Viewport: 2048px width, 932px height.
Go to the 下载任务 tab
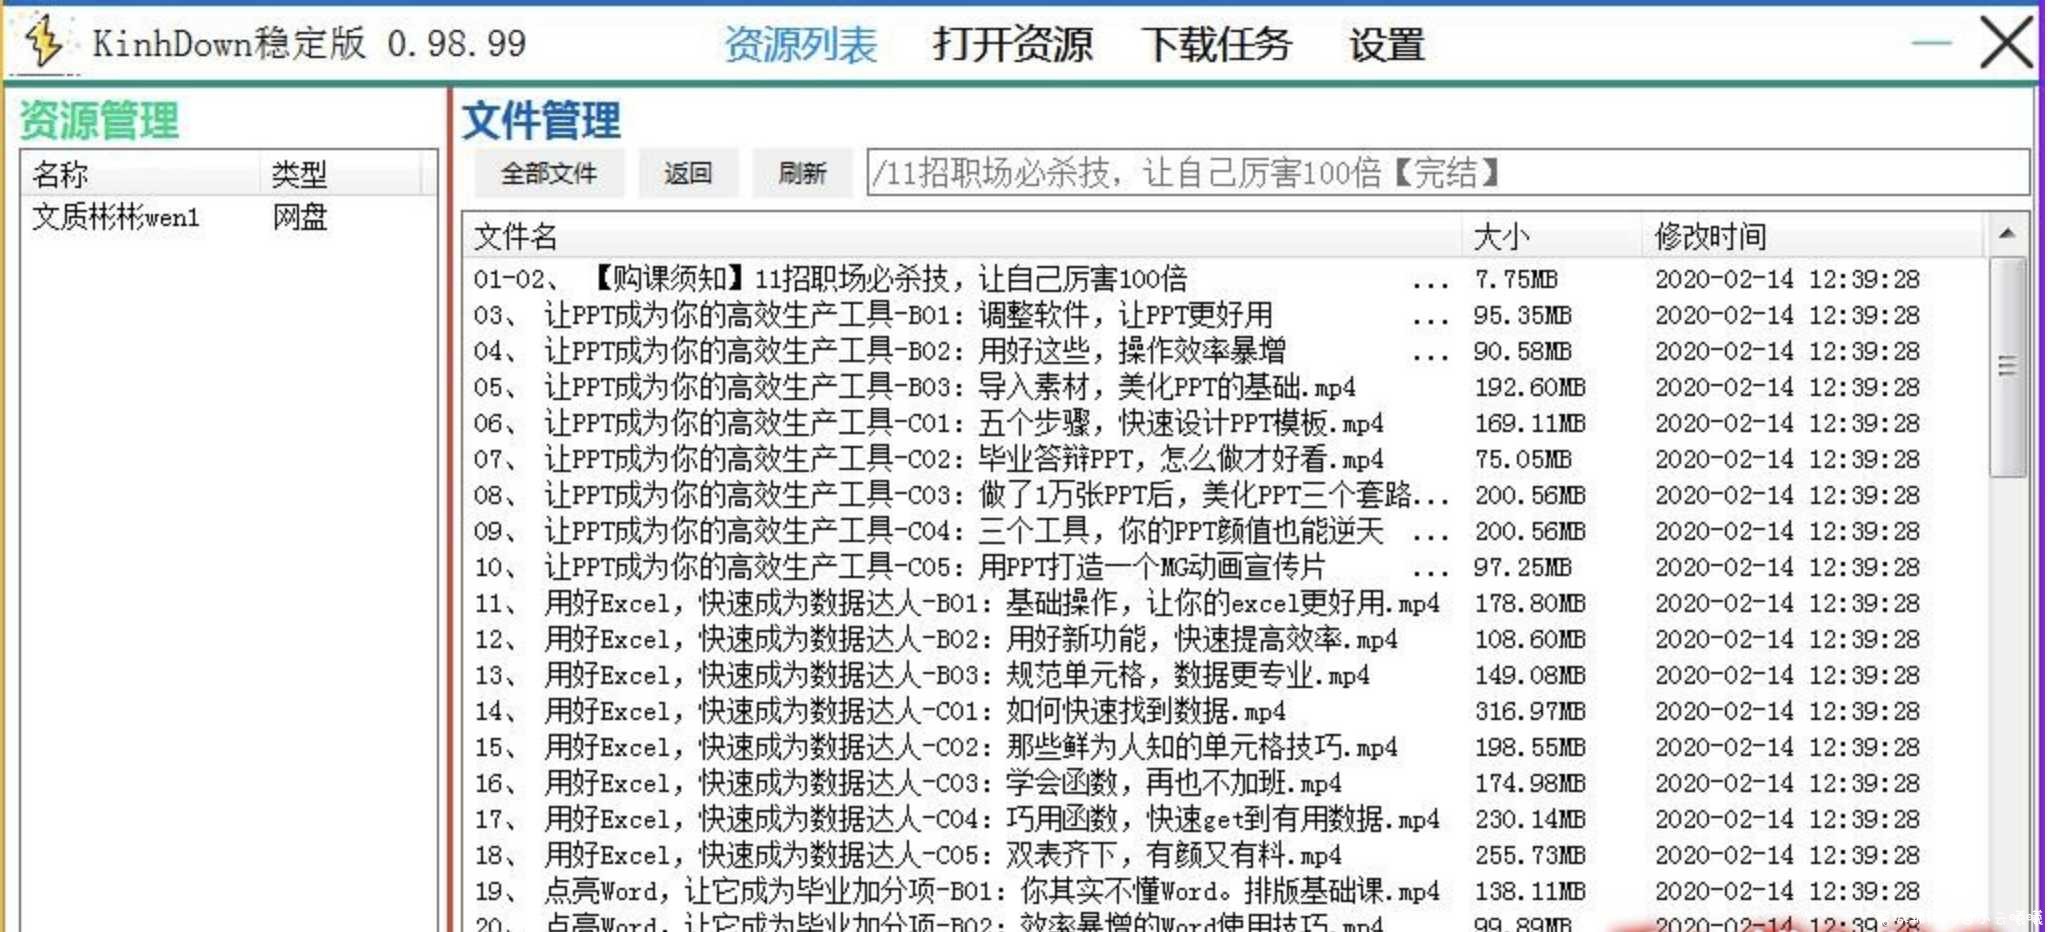(x=1216, y=45)
